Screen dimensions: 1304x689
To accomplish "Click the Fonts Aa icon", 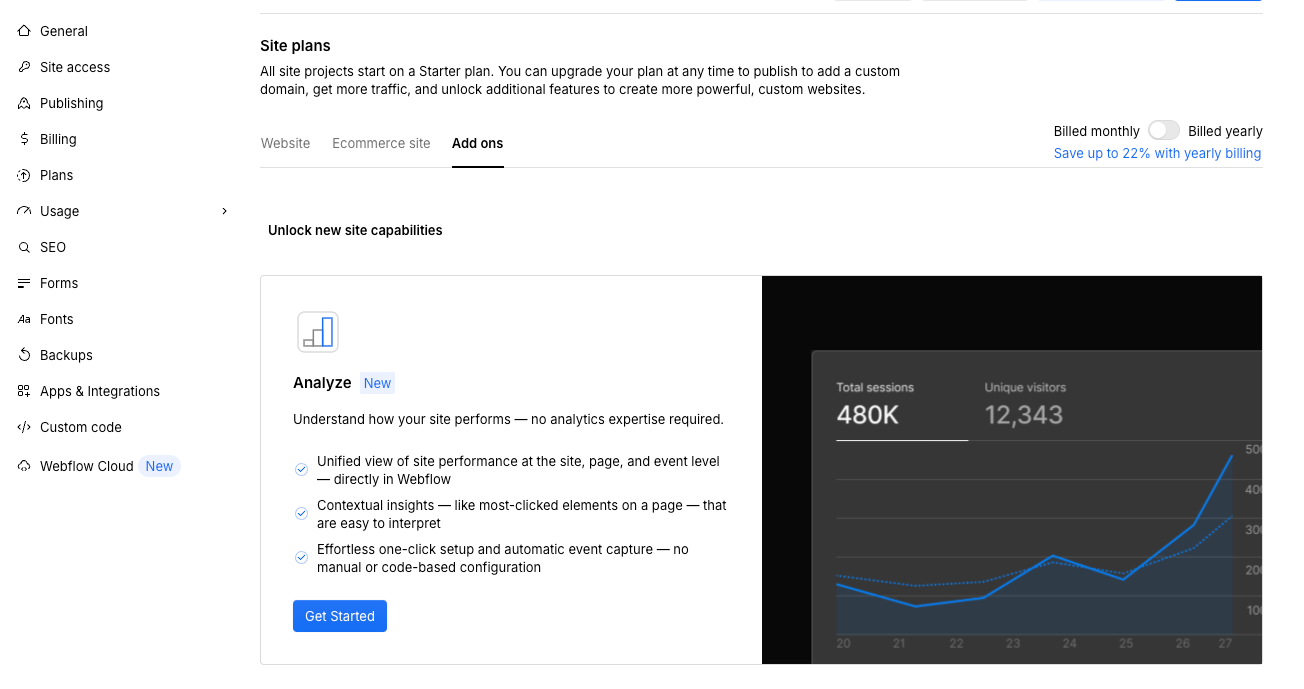I will [24, 319].
